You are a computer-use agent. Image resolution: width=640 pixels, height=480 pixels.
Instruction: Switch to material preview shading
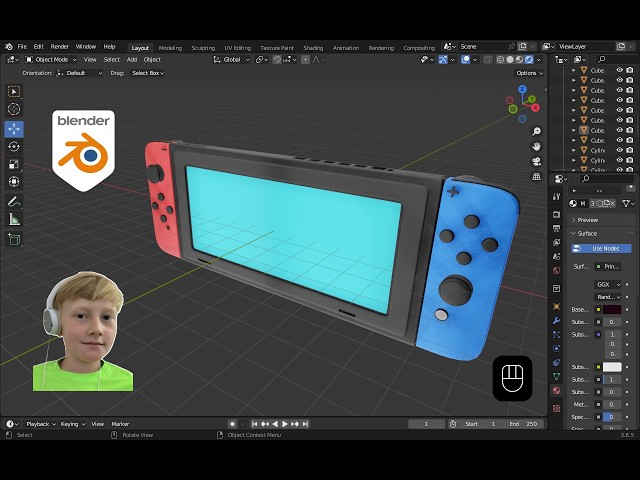pos(519,60)
